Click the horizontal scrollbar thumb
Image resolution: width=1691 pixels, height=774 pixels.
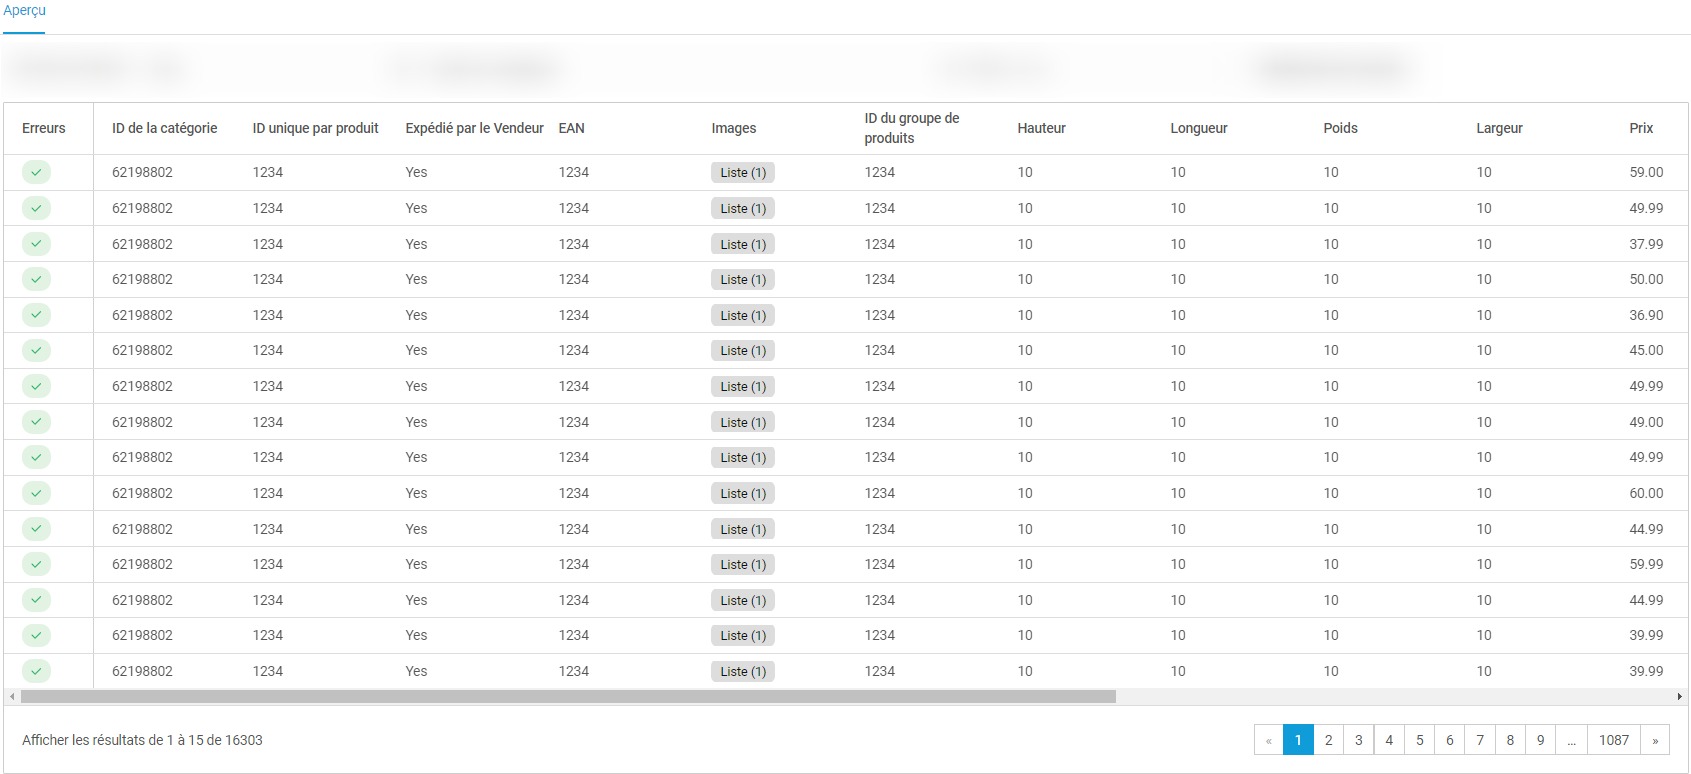pos(568,696)
